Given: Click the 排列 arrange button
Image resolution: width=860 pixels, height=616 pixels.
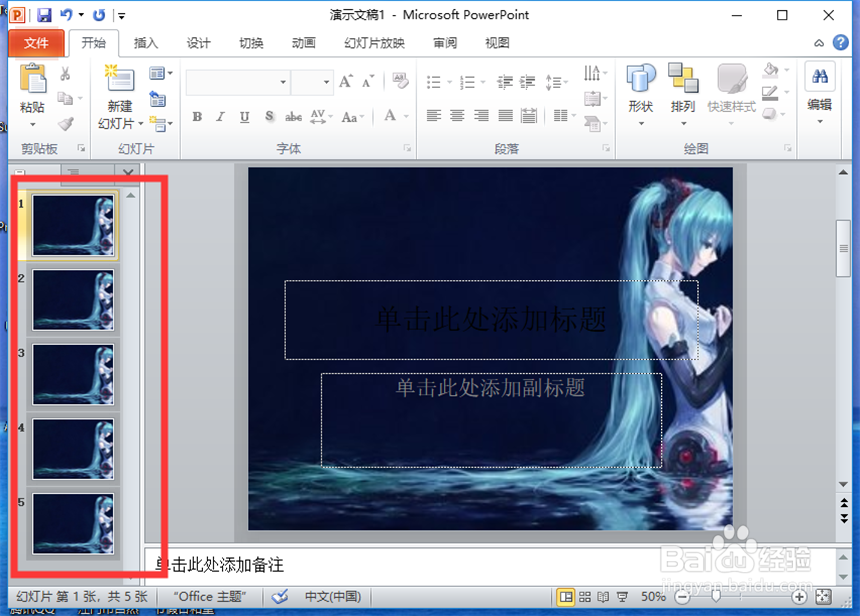Looking at the screenshot, I should click(x=683, y=94).
